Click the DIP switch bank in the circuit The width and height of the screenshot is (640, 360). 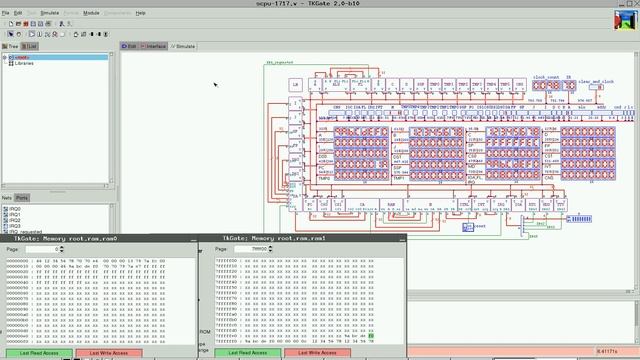(579, 219)
